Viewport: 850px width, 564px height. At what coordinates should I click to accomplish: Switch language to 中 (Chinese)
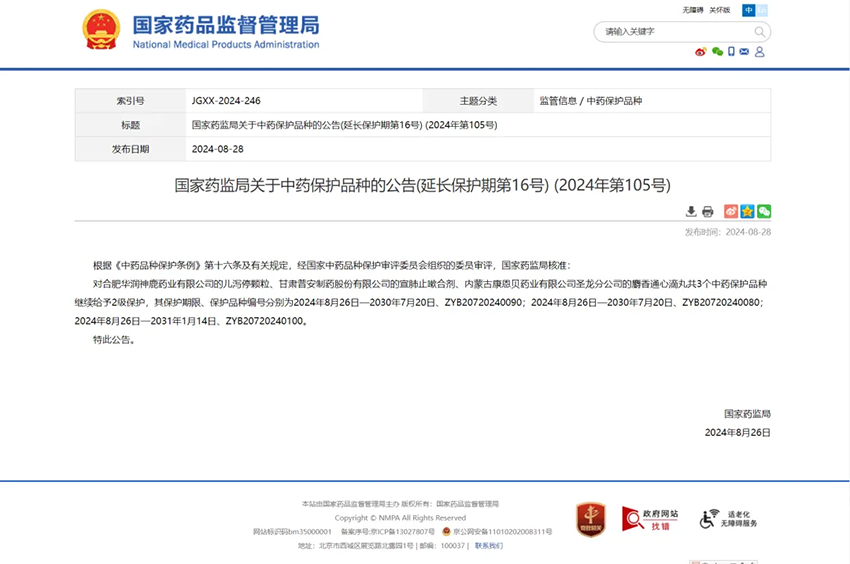pyautogui.click(x=750, y=10)
